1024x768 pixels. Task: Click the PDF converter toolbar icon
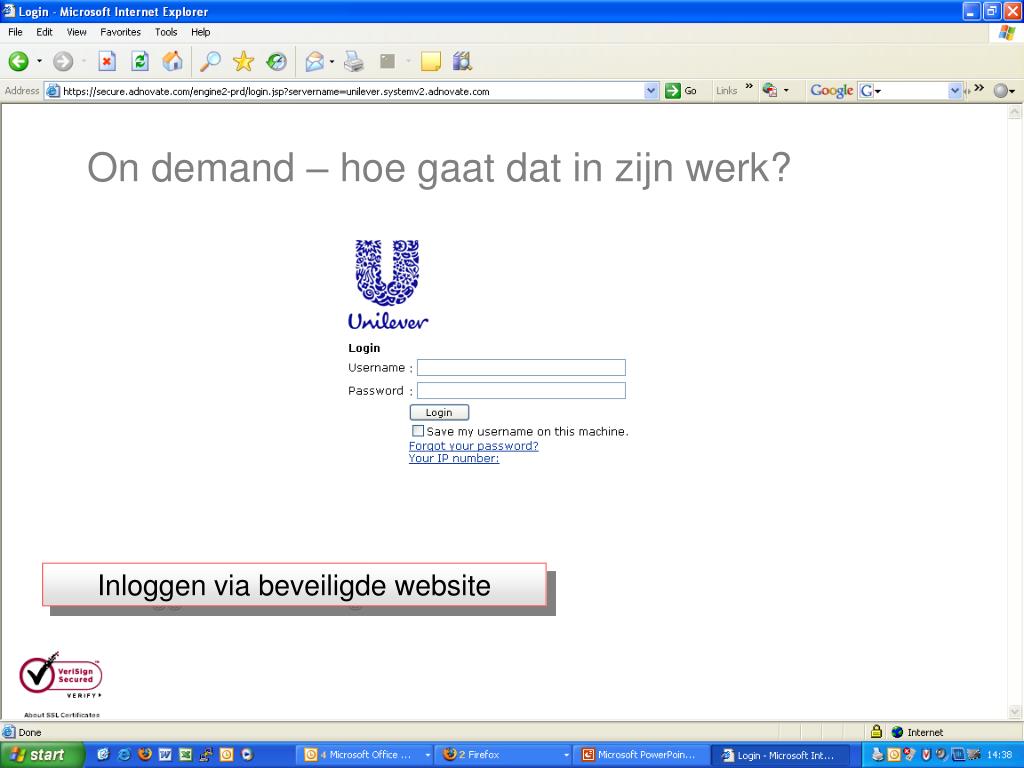(x=770, y=90)
